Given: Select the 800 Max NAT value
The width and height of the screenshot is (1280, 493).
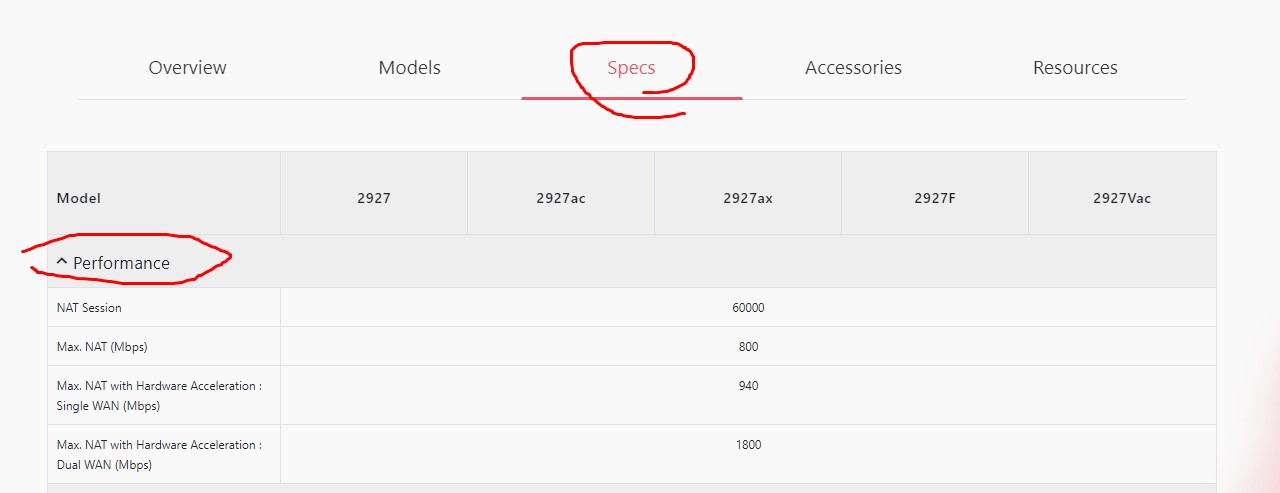Looking at the screenshot, I should pos(748,347).
